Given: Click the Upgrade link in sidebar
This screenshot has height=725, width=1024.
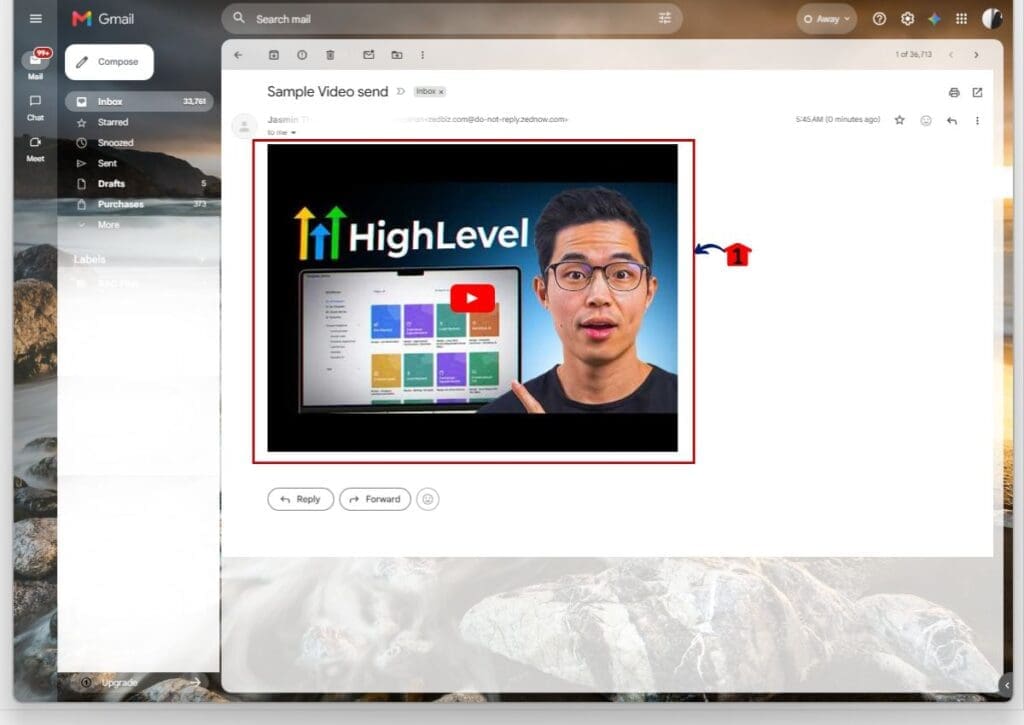Looking at the screenshot, I should coord(120,683).
